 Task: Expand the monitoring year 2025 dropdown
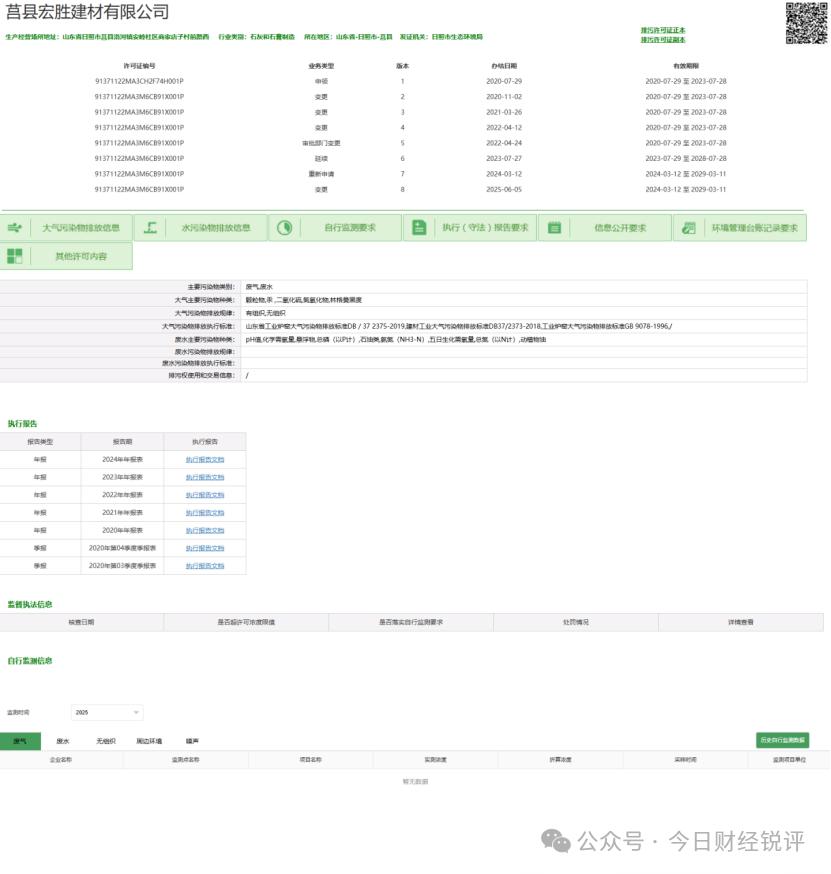107,712
